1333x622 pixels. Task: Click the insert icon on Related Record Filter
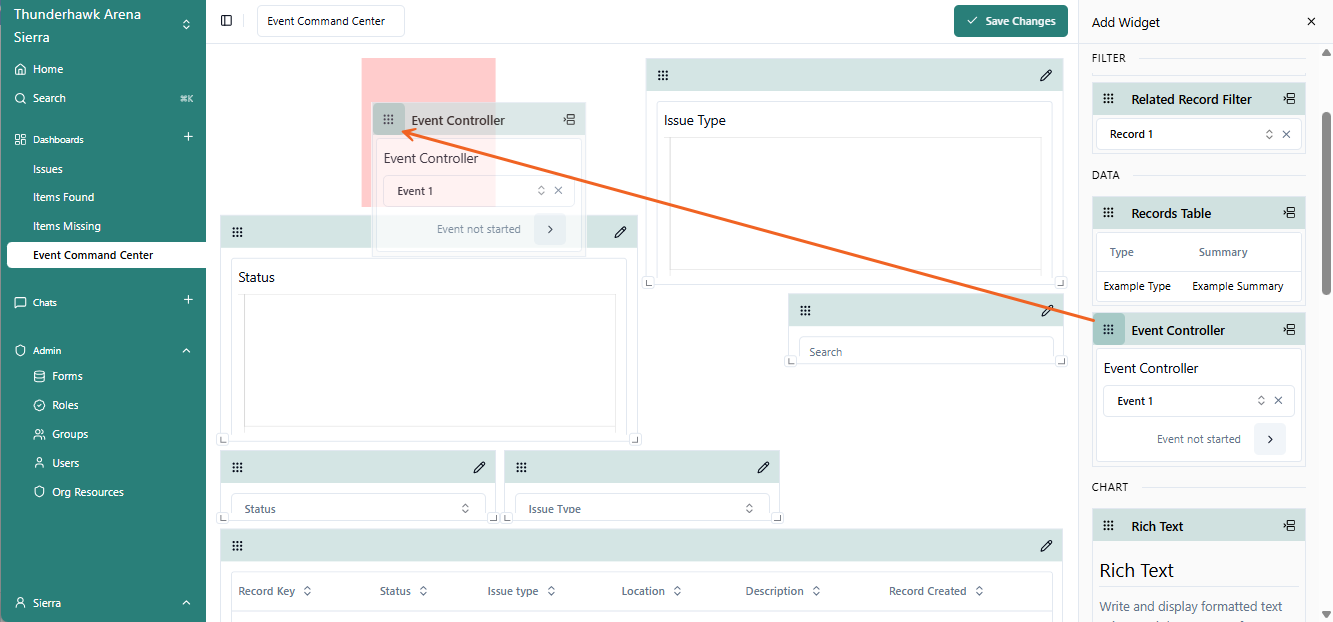1289,99
